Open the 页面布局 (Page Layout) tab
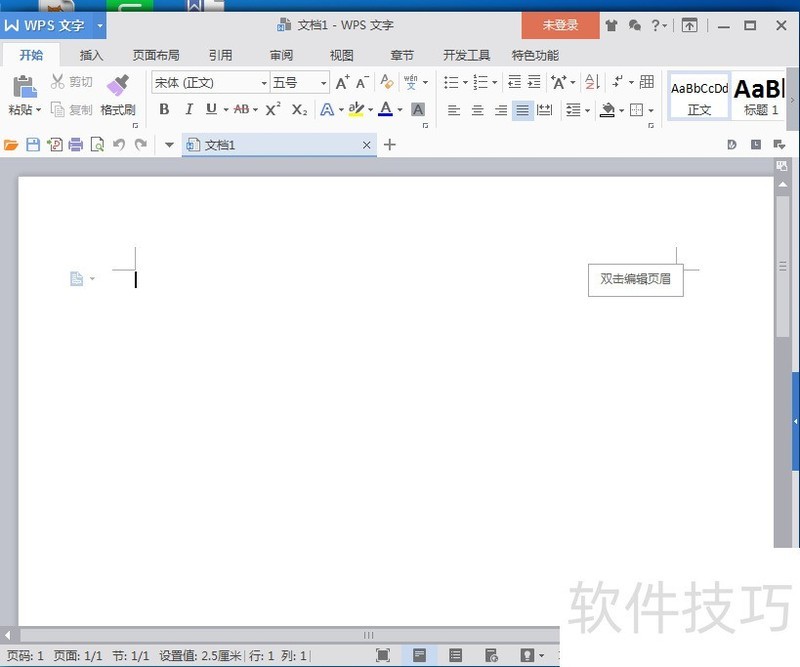 tap(156, 55)
